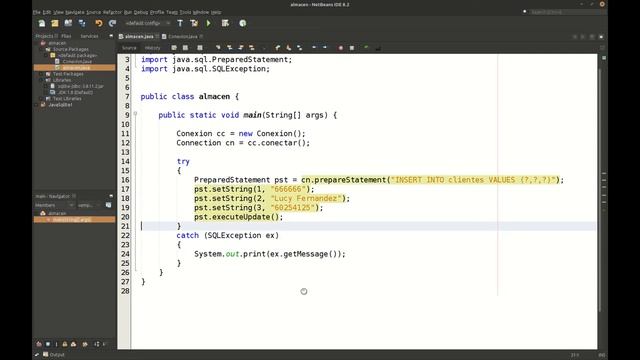Image resolution: width=640 pixels, height=360 pixels.
Task: Click the fold marker at line 9
Action: [135, 114]
